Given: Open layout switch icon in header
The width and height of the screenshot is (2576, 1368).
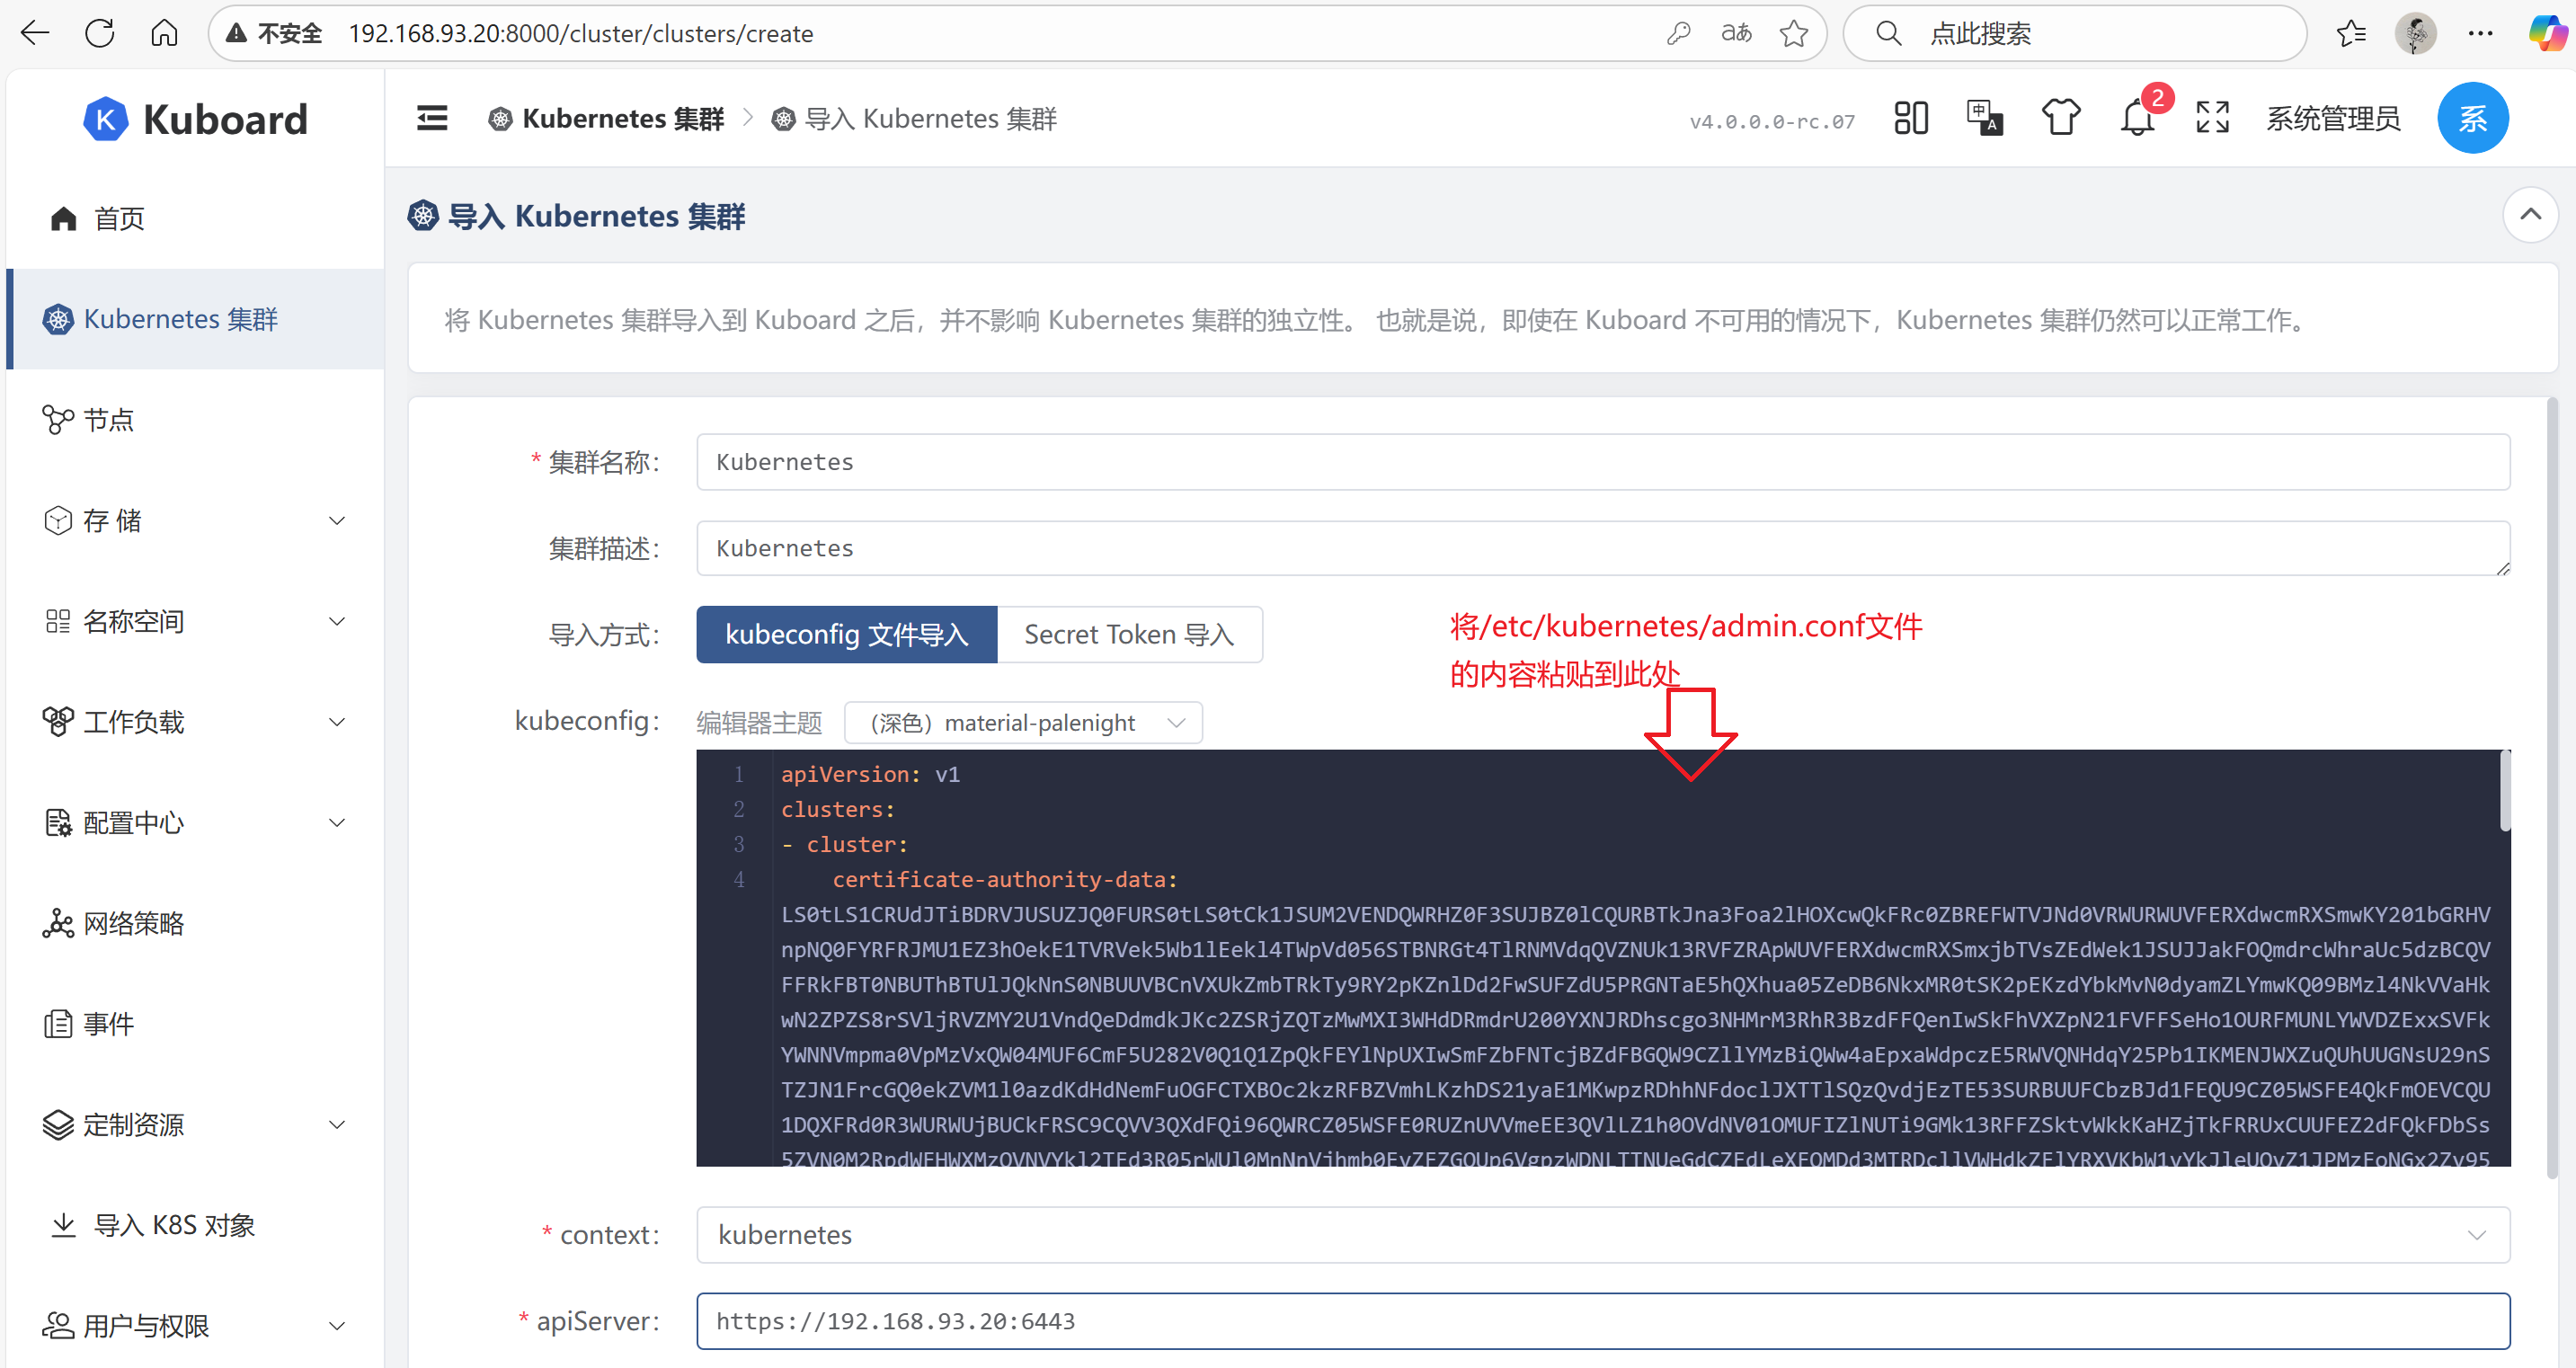Looking at the screenshot, I should point(1910,118).
